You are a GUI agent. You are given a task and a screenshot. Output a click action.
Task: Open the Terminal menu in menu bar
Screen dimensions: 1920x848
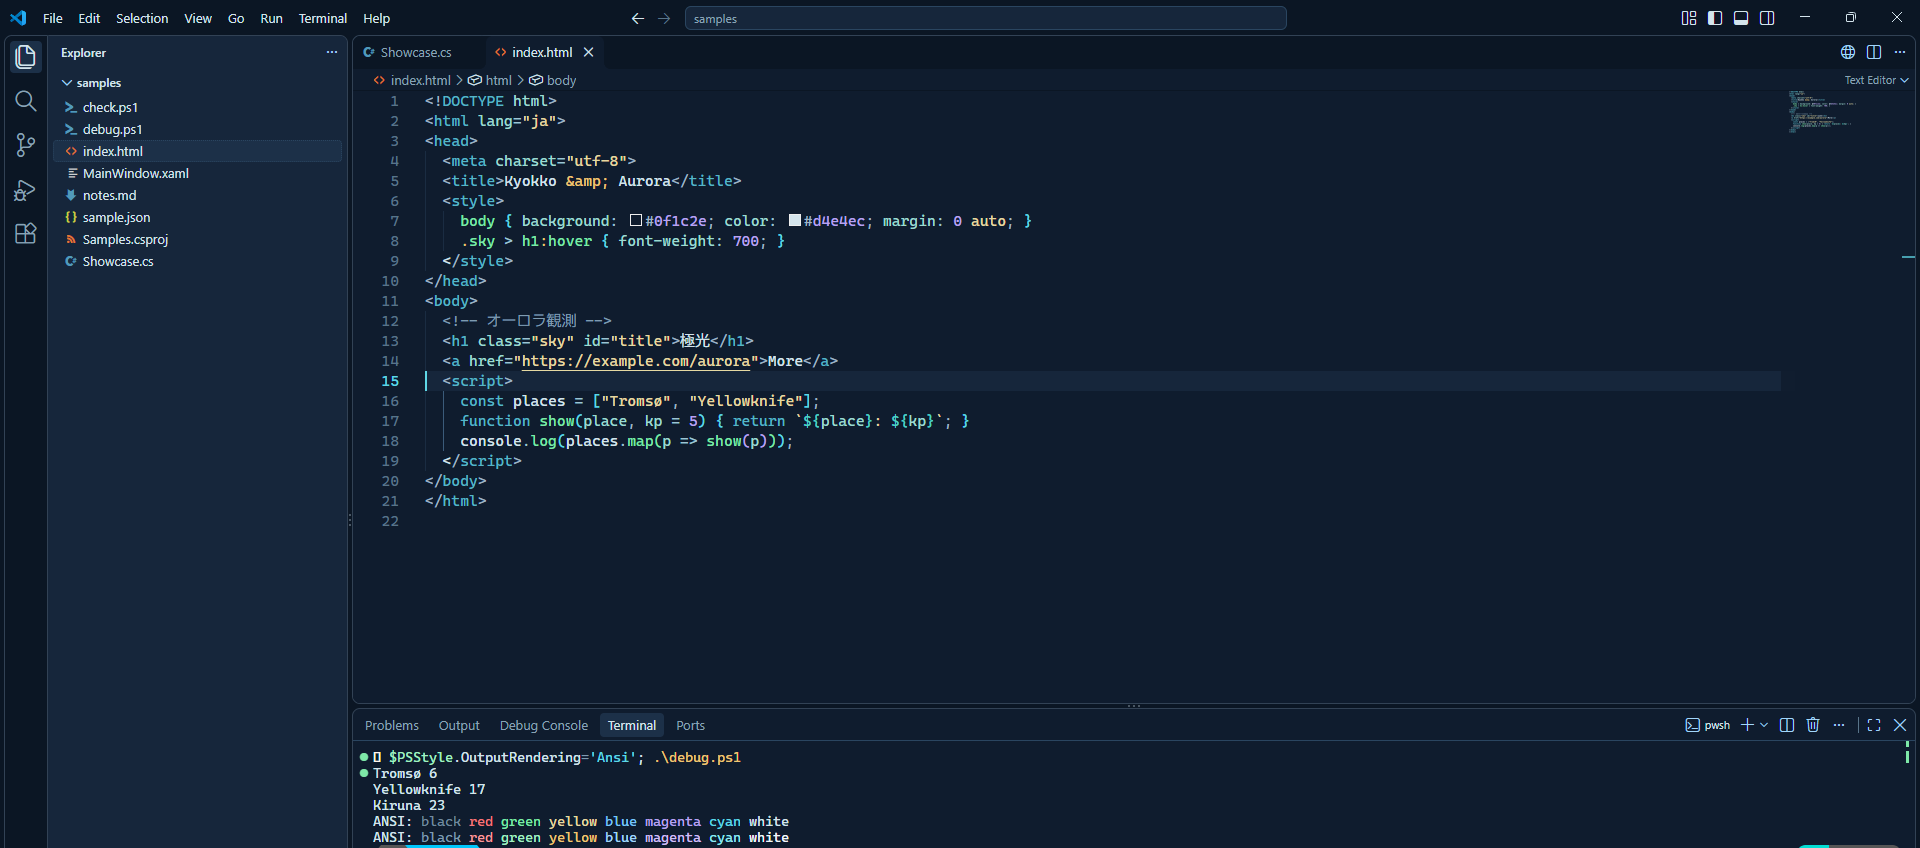tap(323, 18)
